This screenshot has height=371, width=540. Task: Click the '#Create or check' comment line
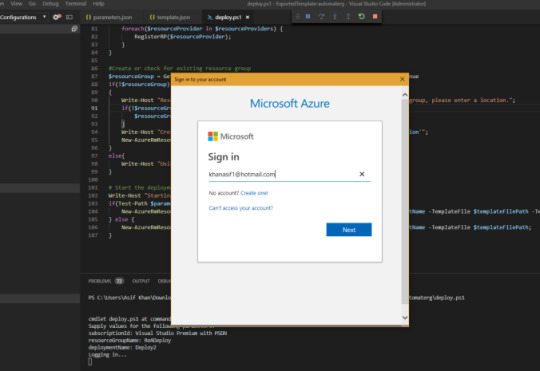coord(179,68)
